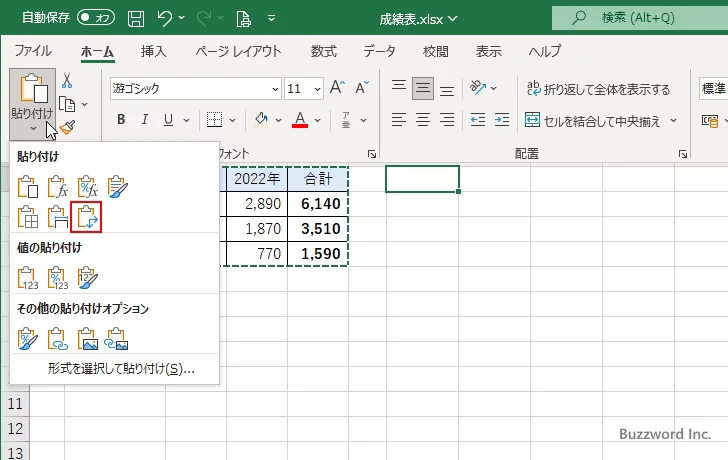Toggle middle vertical alignment
728x460 pixels.
click(423, 88)
